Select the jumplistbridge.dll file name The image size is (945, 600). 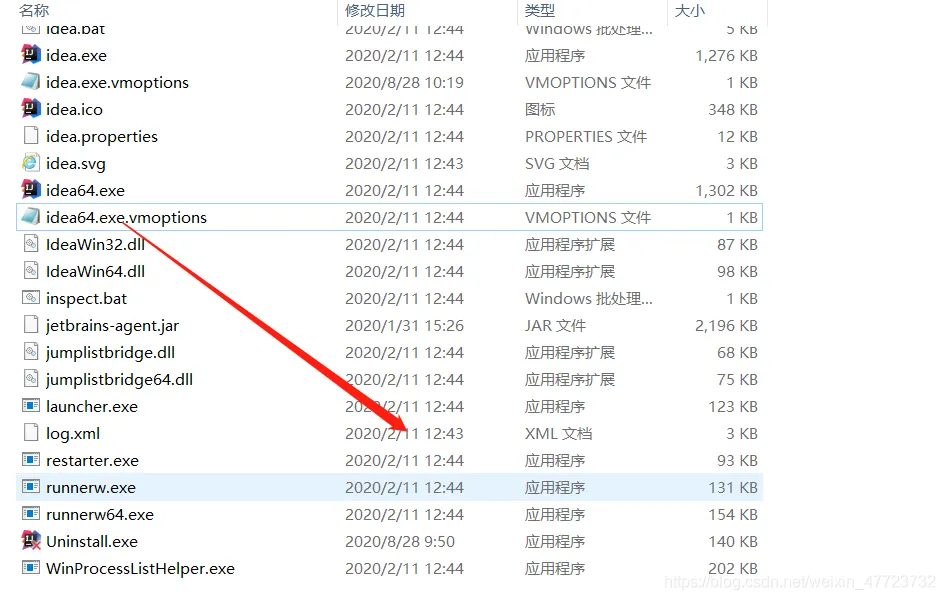(110, 352)
